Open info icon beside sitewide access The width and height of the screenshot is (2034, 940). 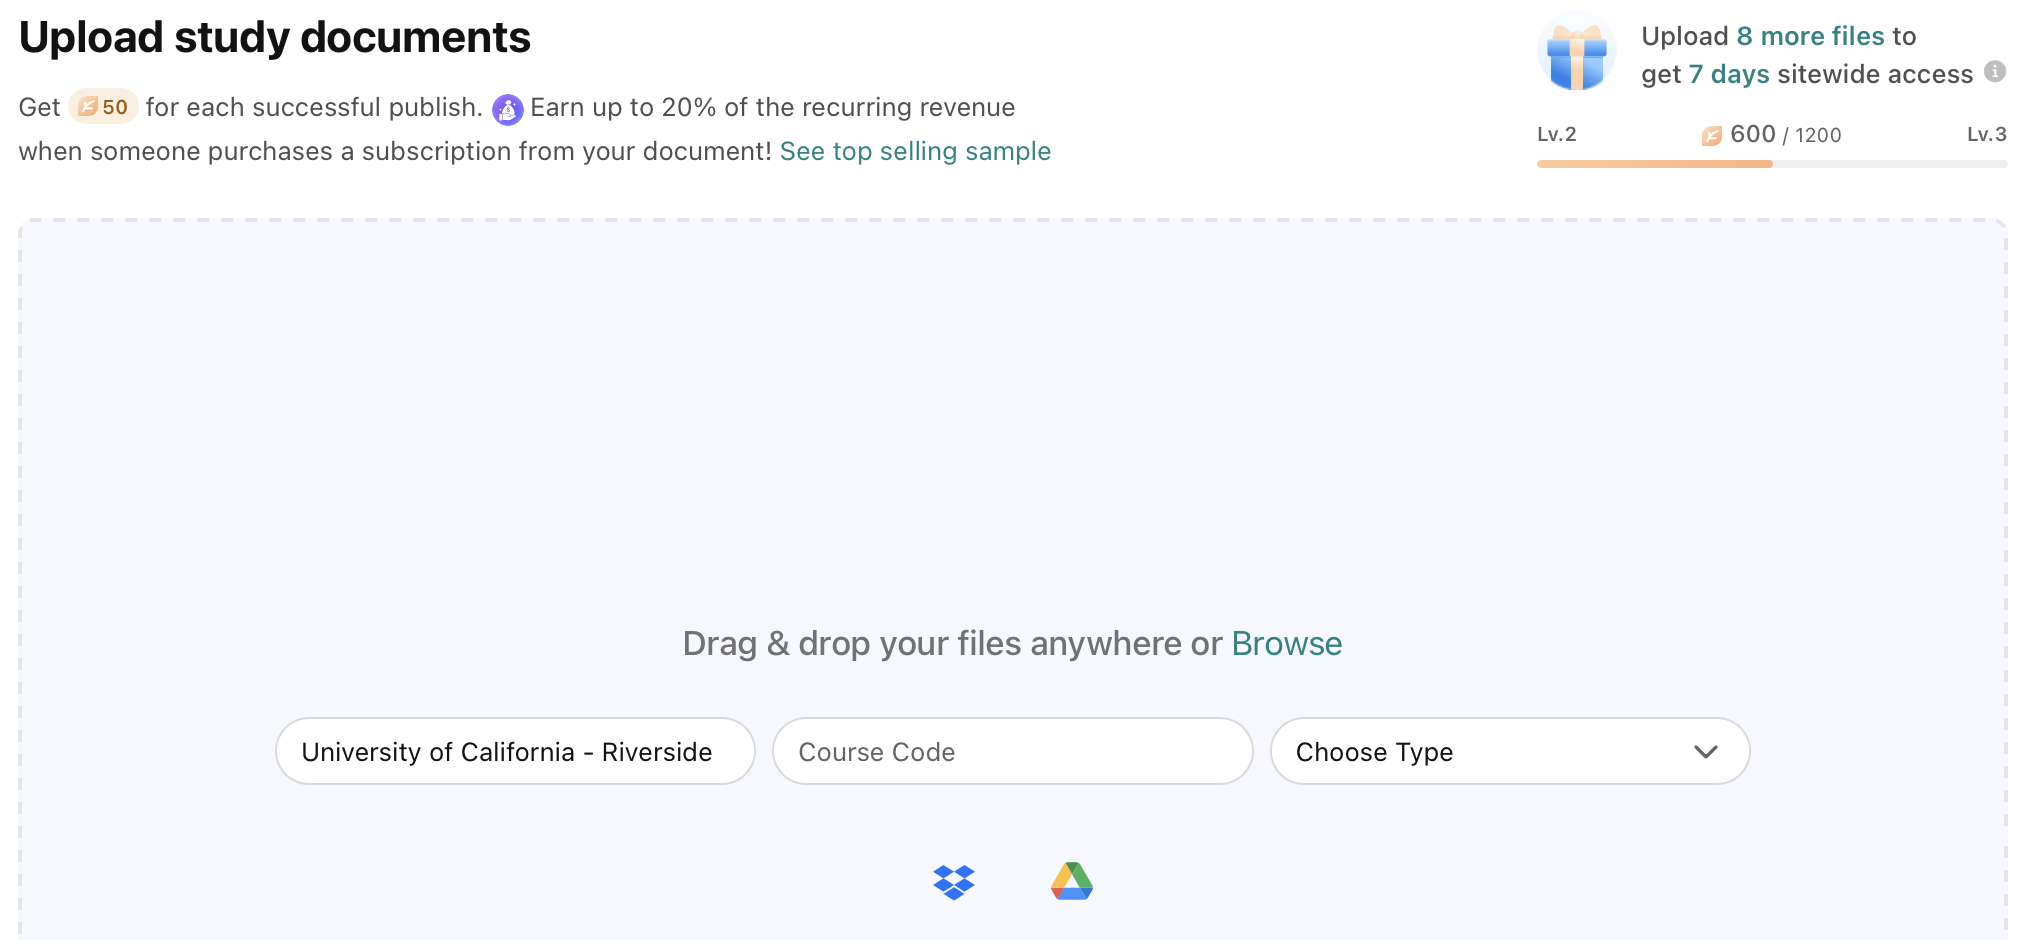click(1995, 72)
